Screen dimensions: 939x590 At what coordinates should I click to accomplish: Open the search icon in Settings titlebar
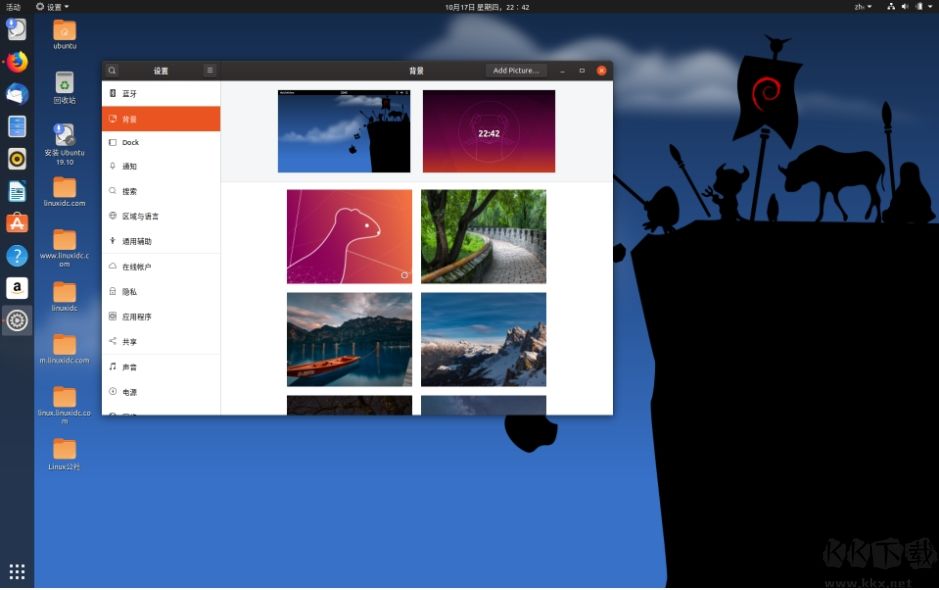pyautogui.click(x=111, y=70)
